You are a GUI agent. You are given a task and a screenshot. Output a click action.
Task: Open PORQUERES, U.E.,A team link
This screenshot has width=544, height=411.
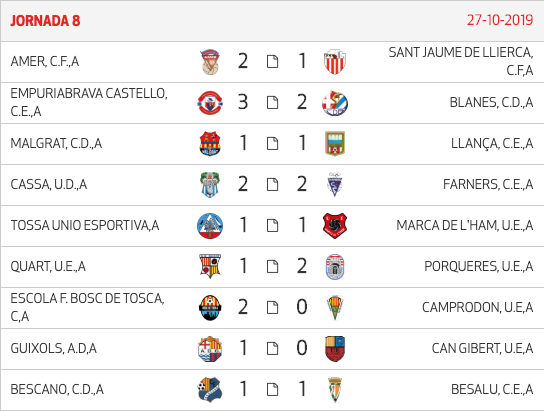point(479,266)
